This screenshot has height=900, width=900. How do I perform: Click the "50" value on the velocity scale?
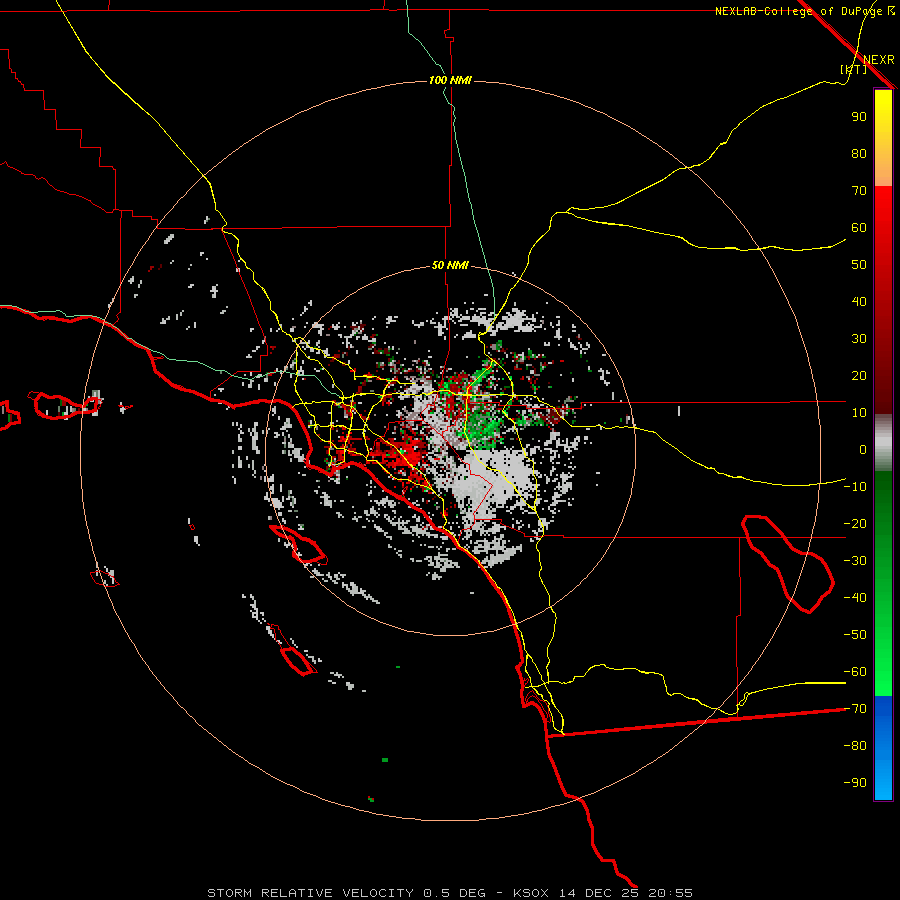pos(859,265)
